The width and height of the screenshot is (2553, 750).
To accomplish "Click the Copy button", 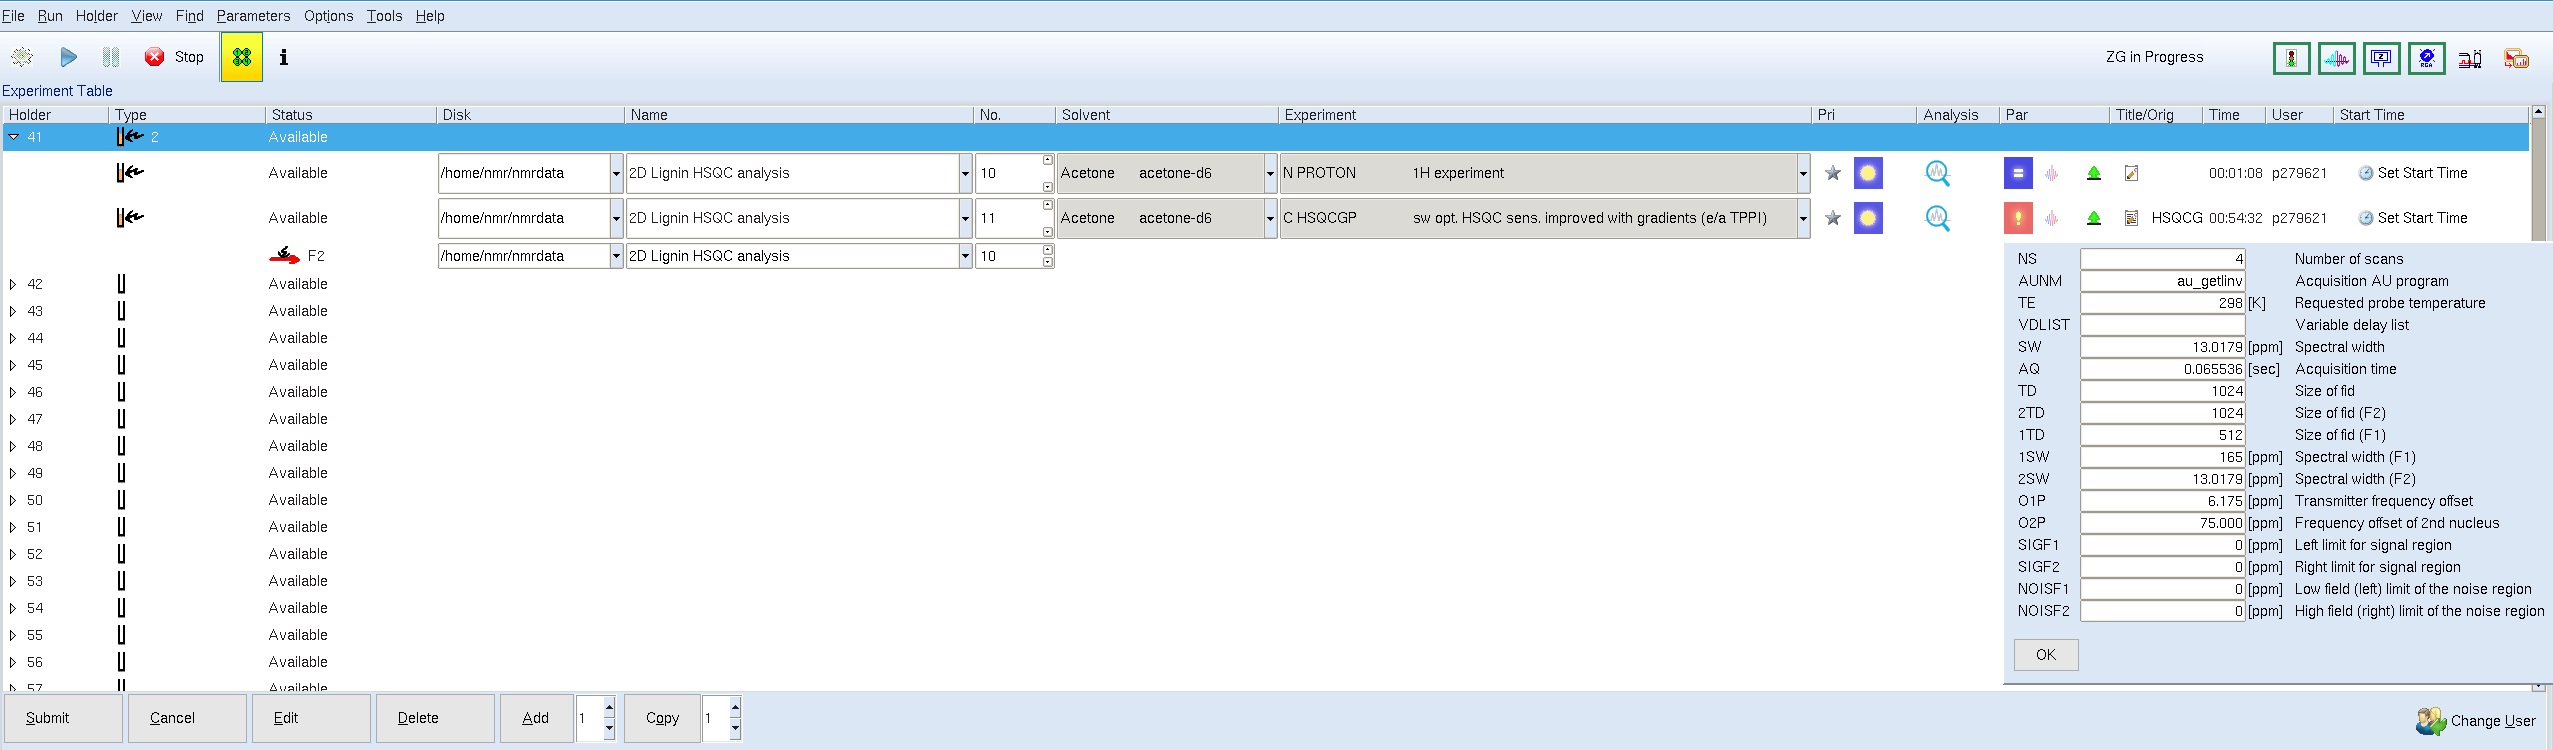I will pyautogui.click(x=662, y=718).
